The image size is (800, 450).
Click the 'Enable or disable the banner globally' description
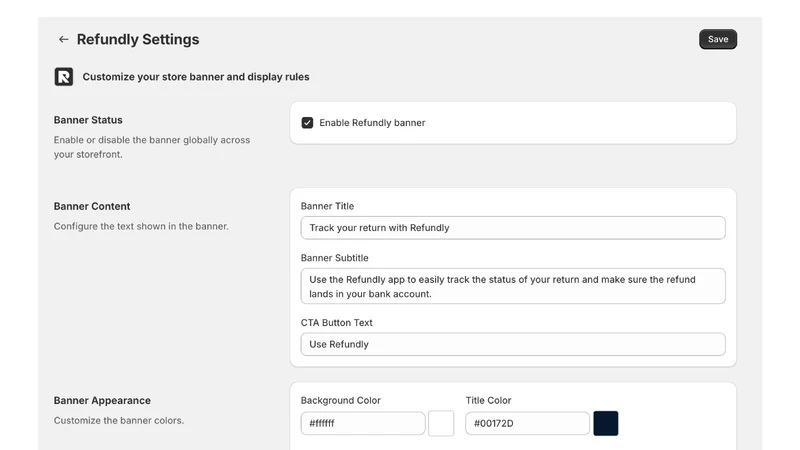152,147
